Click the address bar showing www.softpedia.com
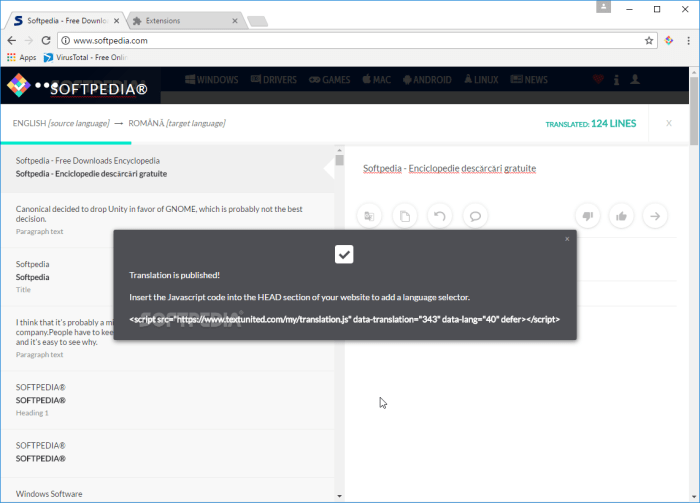The height and width of the screenshot is (503, 700). (x=357, y=41)
